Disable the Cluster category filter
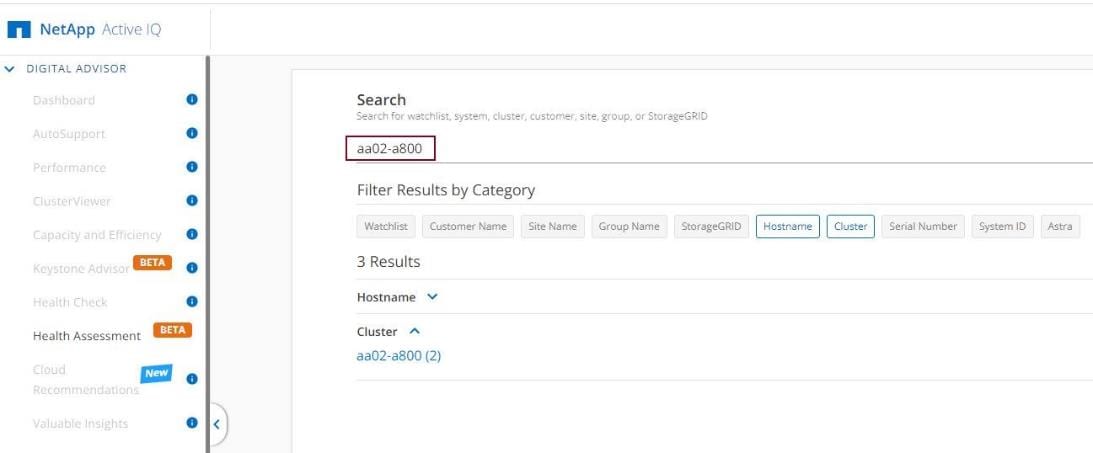The height and width of the screenshot is (453, 1093). 850,226
